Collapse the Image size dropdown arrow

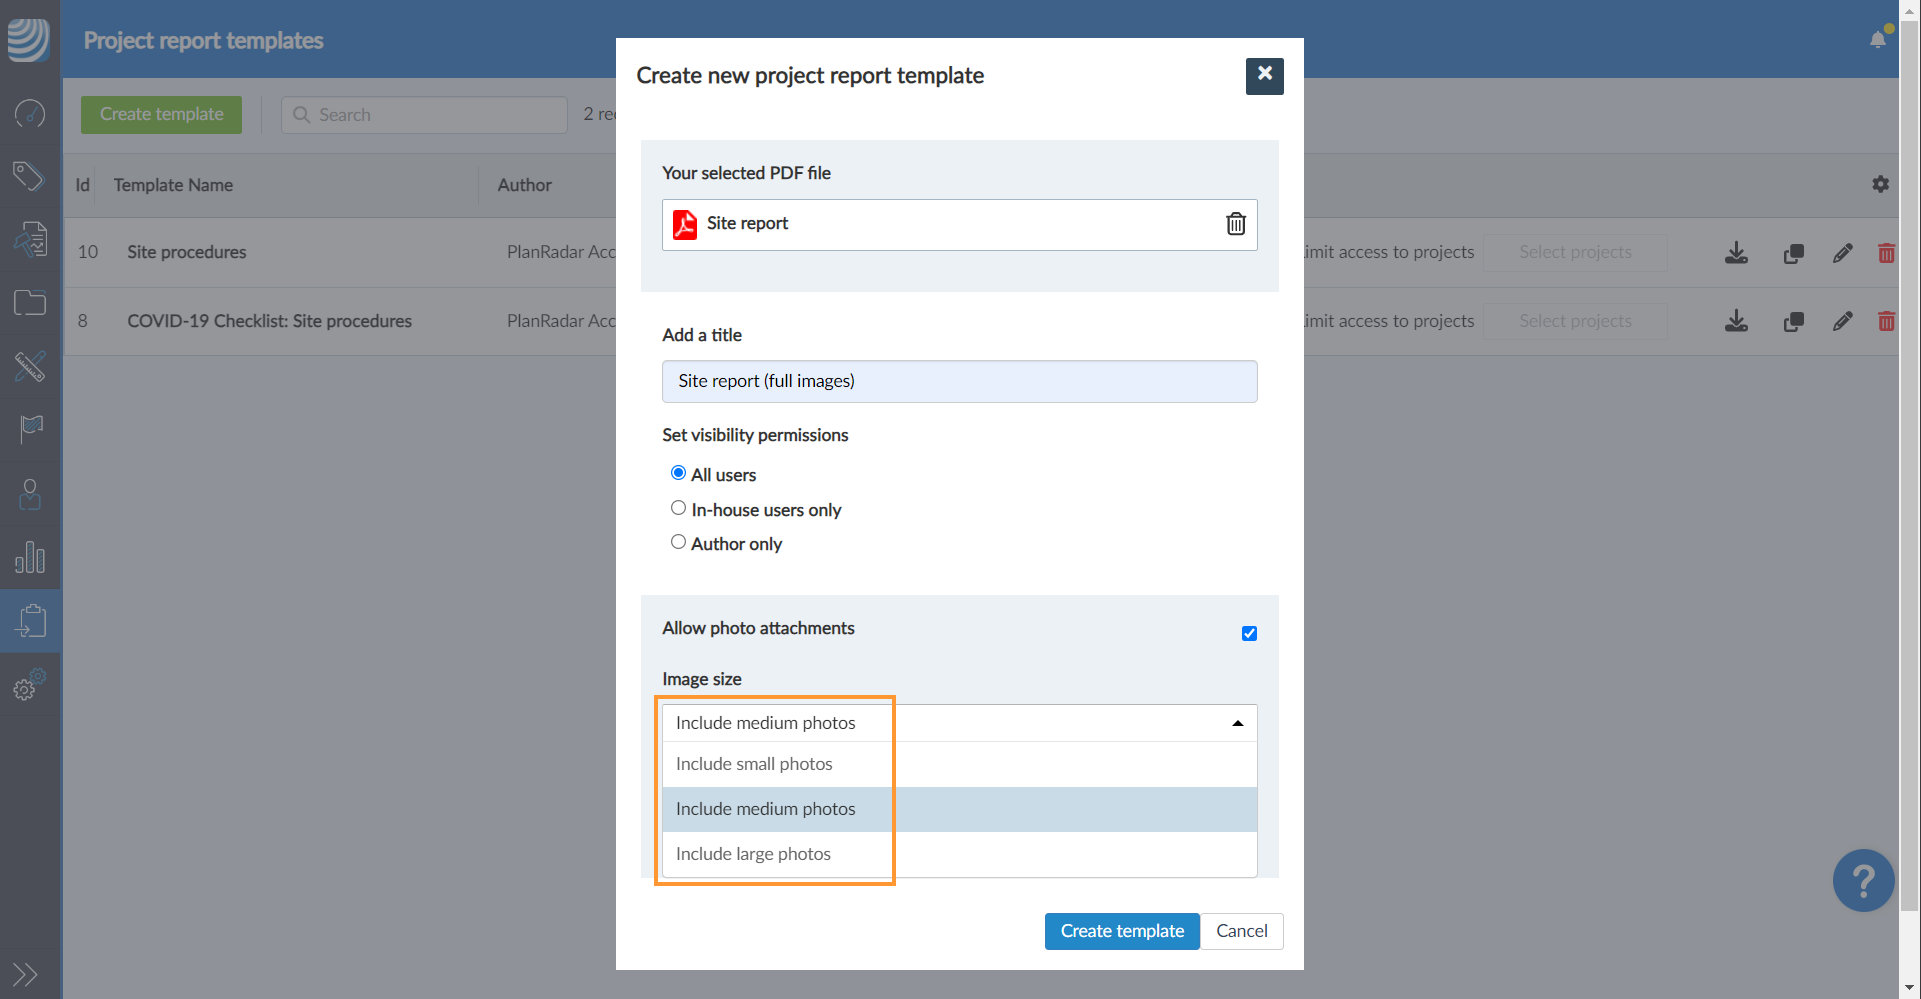1237,723
